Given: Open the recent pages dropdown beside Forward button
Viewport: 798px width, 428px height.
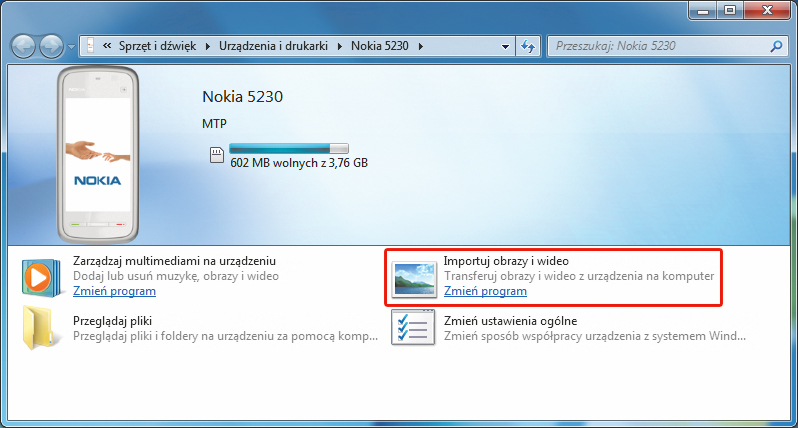Looking at the screenshot, I should point(70,47).
